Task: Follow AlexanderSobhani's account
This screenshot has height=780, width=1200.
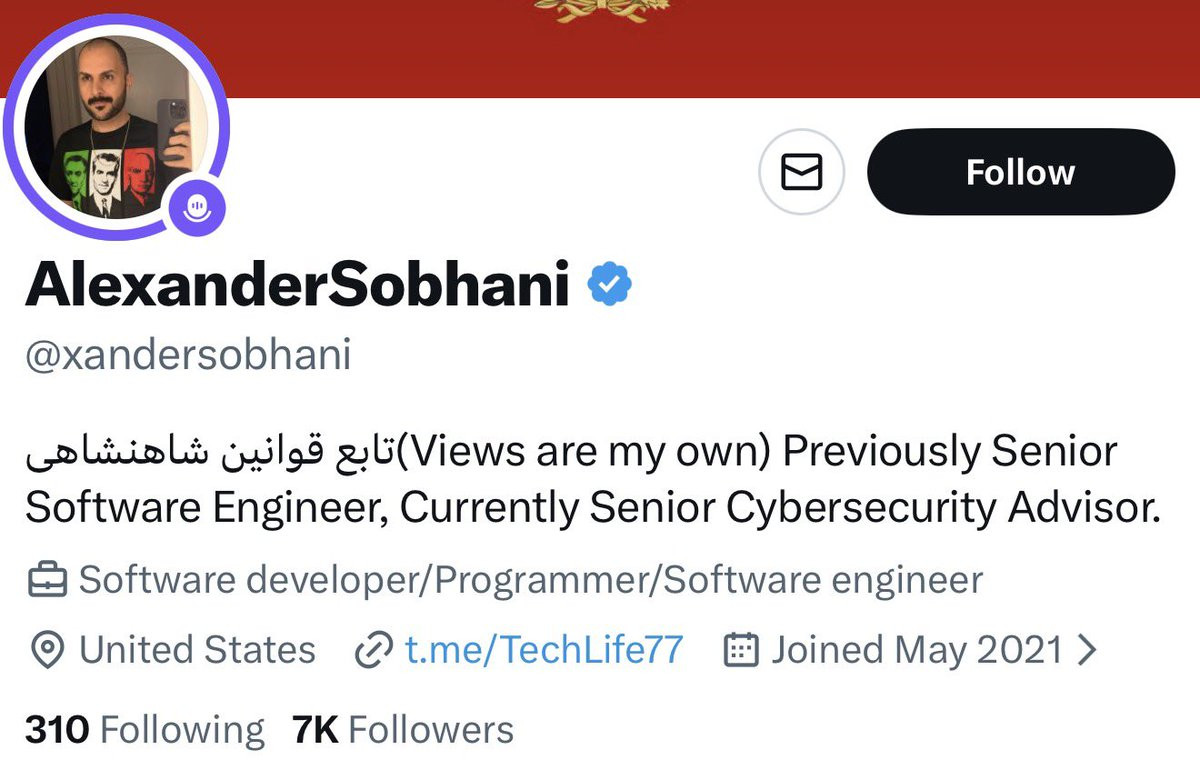Action: tap(1020, 172)
